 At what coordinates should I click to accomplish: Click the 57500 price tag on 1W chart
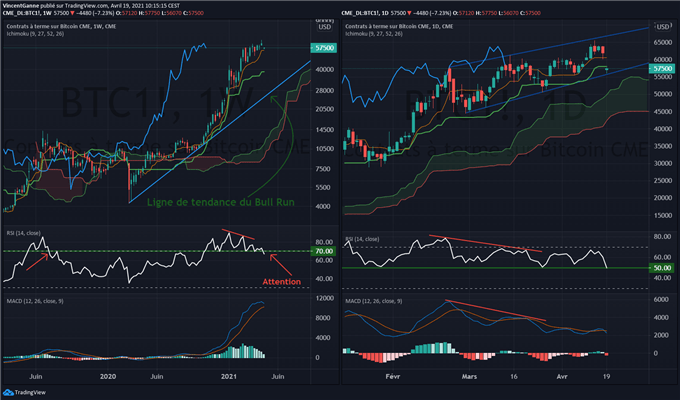tap(324, 48)
